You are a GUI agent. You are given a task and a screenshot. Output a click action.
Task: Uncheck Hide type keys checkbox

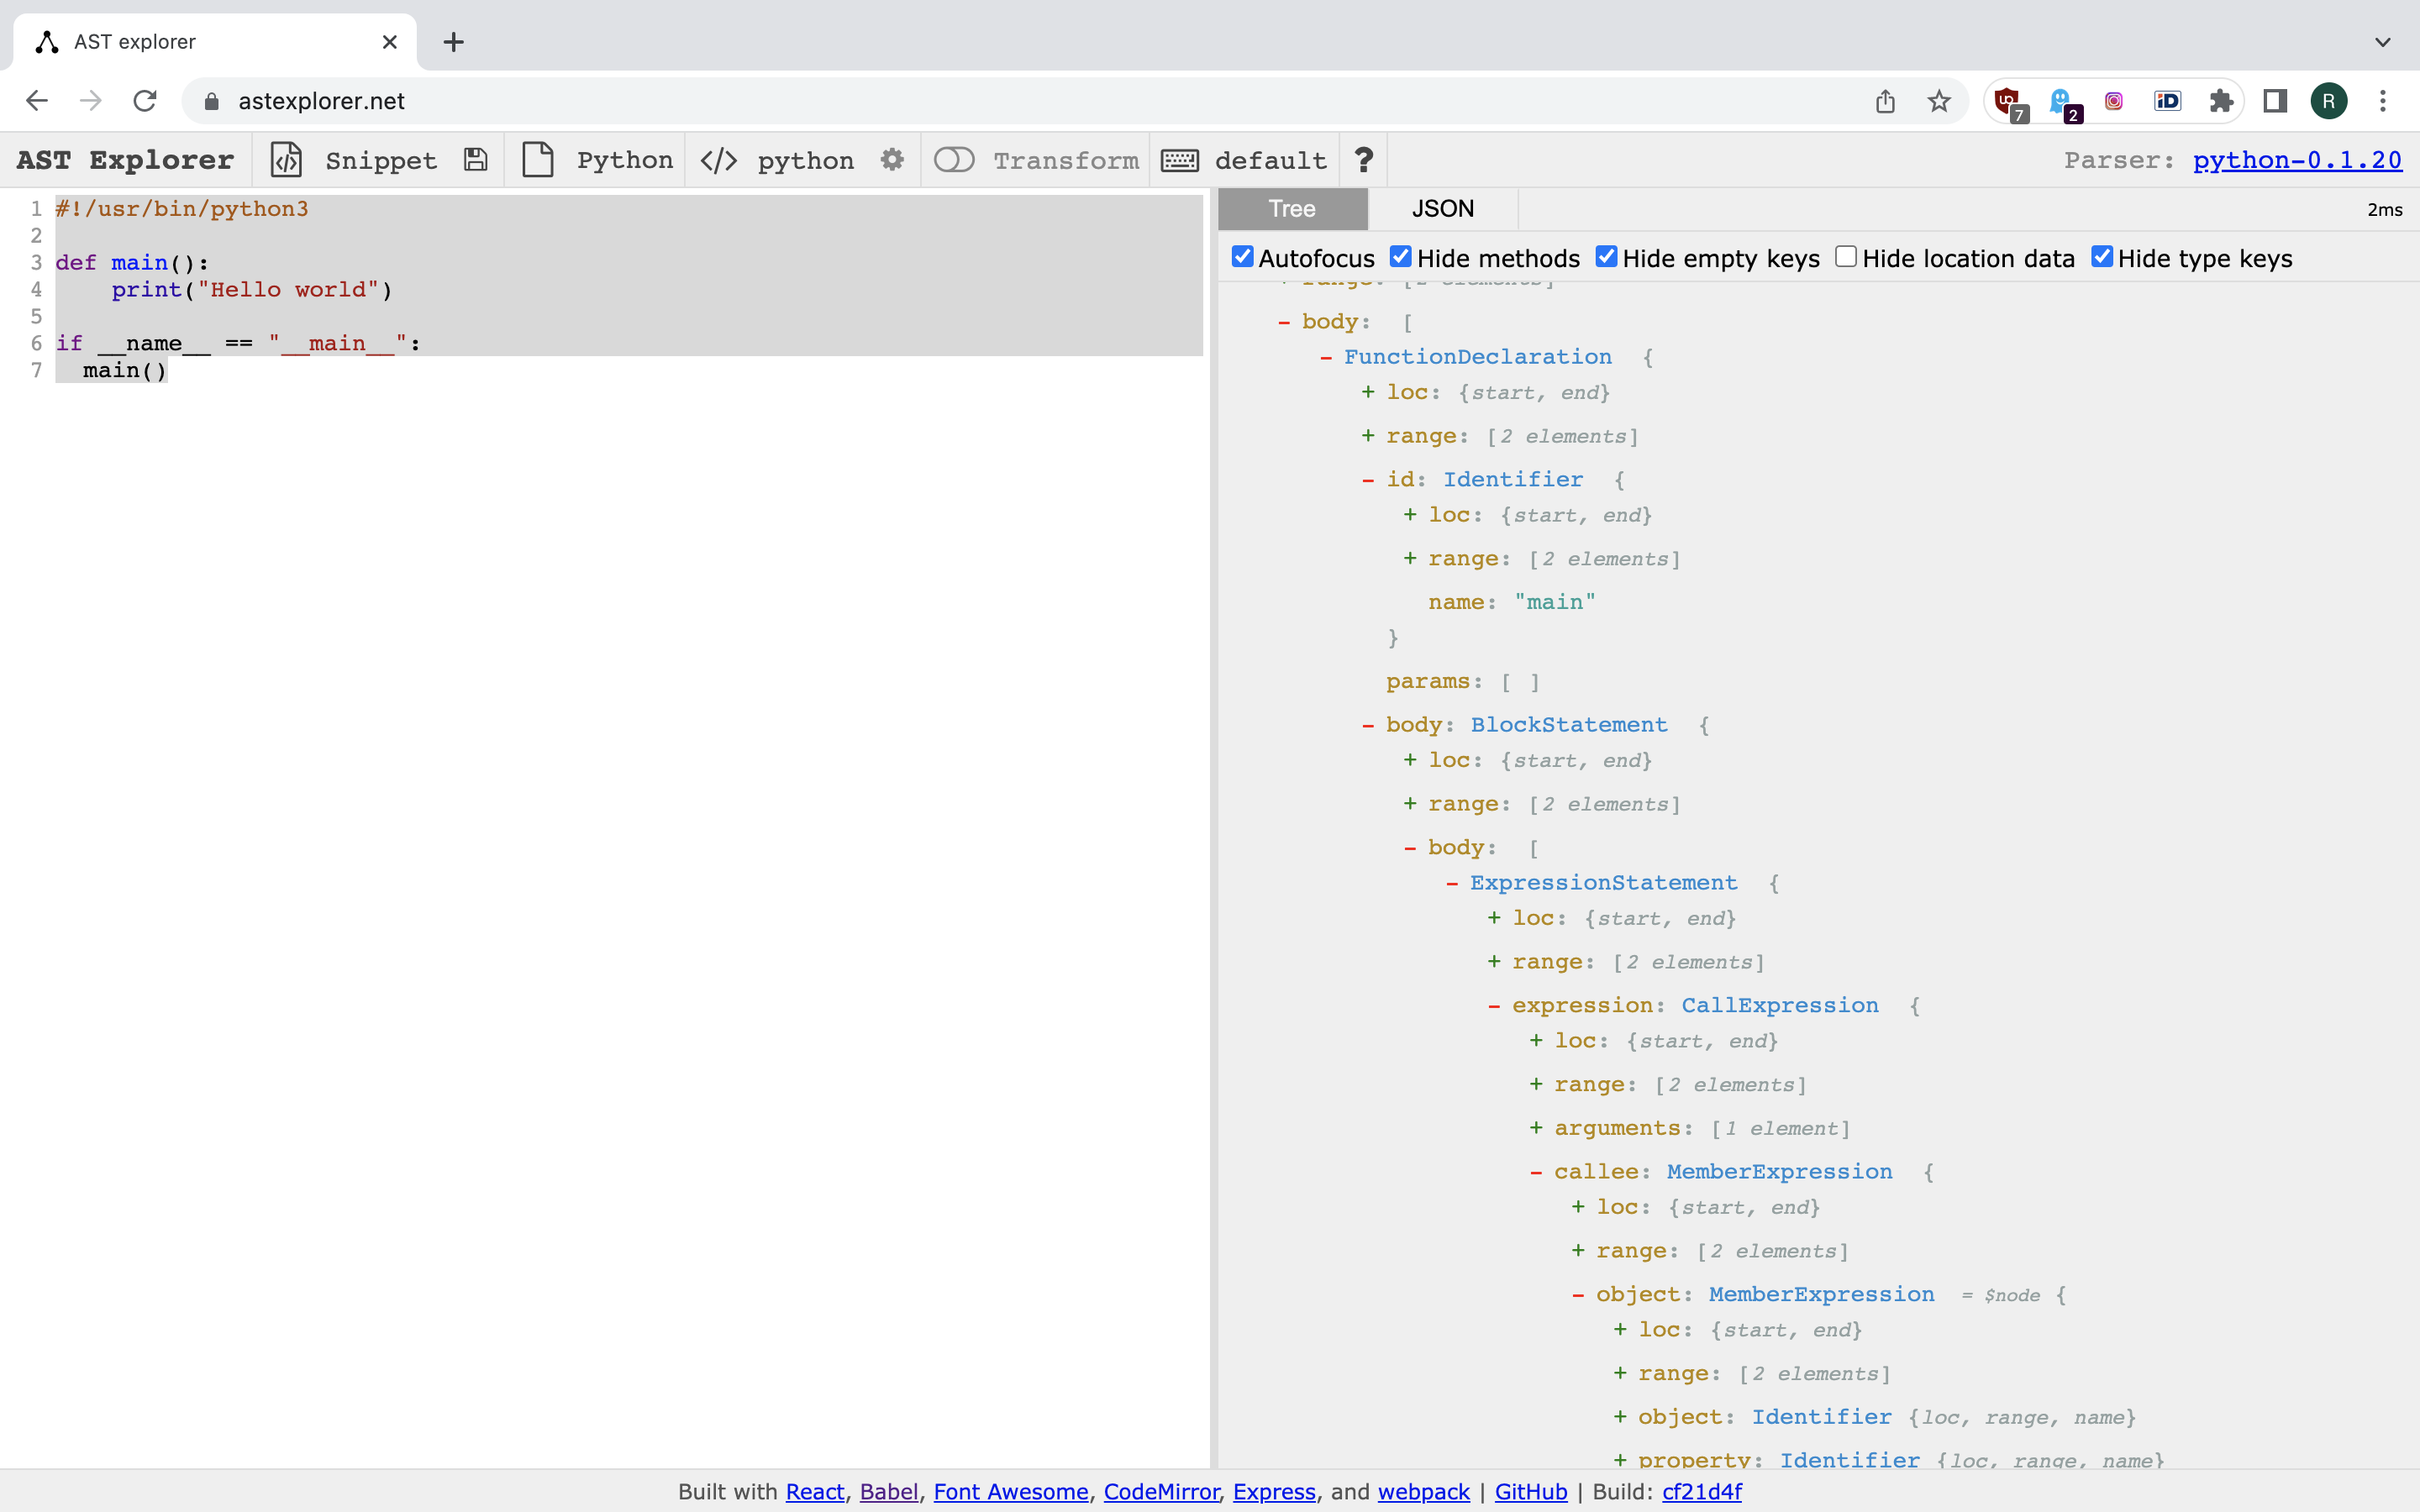2102,257
